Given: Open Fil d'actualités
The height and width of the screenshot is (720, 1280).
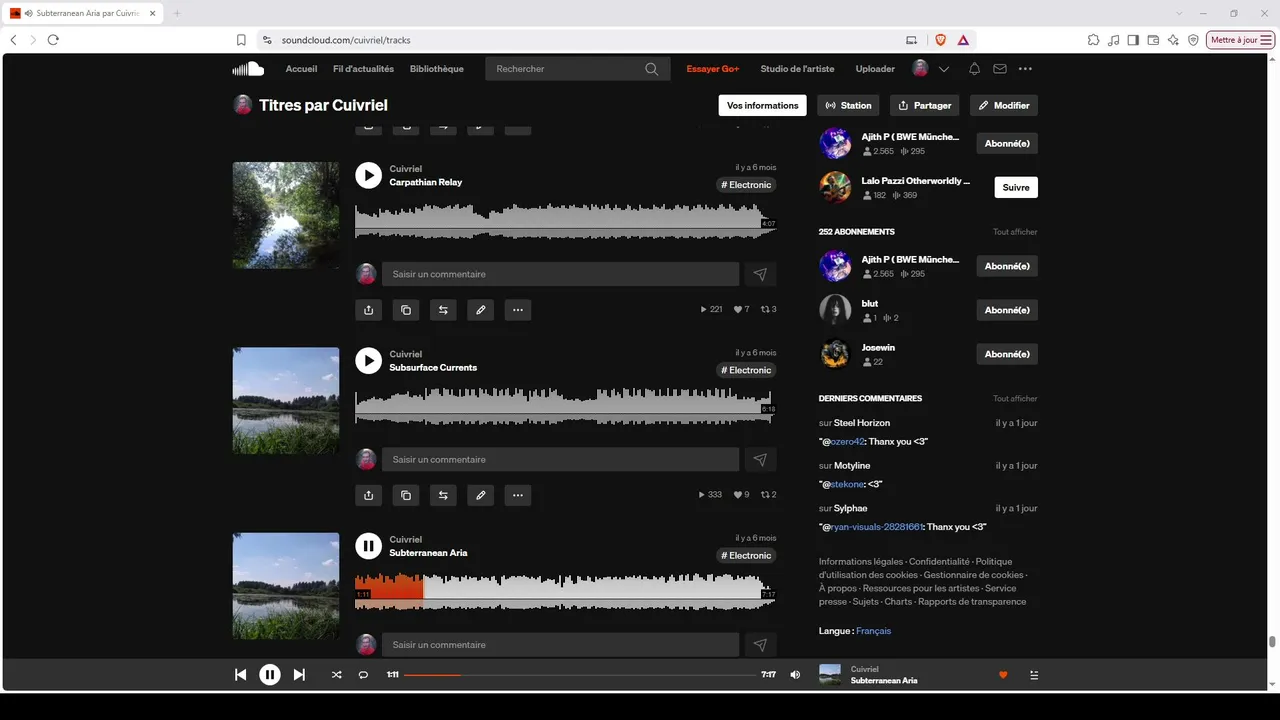Looking at the screenshot, I should (363, 69).
